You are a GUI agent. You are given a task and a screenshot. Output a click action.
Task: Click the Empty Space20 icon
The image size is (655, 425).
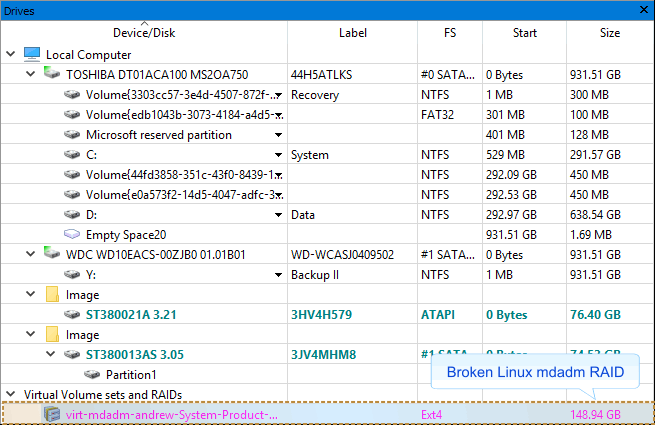72,234
